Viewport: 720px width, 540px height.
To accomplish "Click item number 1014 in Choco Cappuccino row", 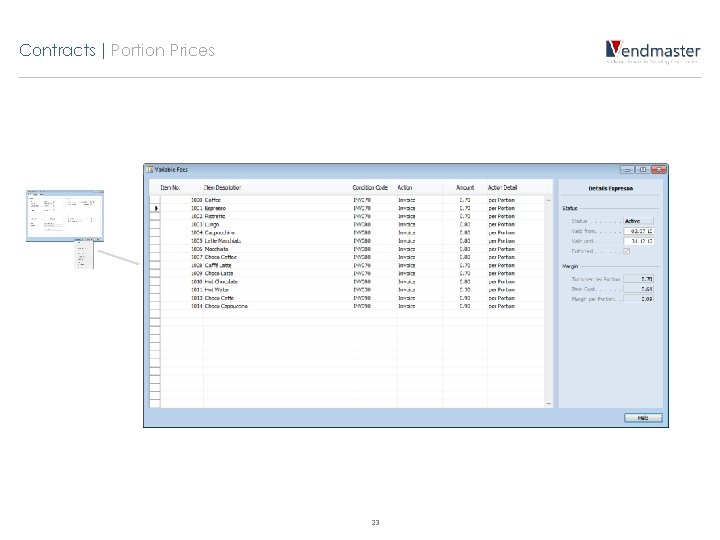I will click(x=197, y=306).
